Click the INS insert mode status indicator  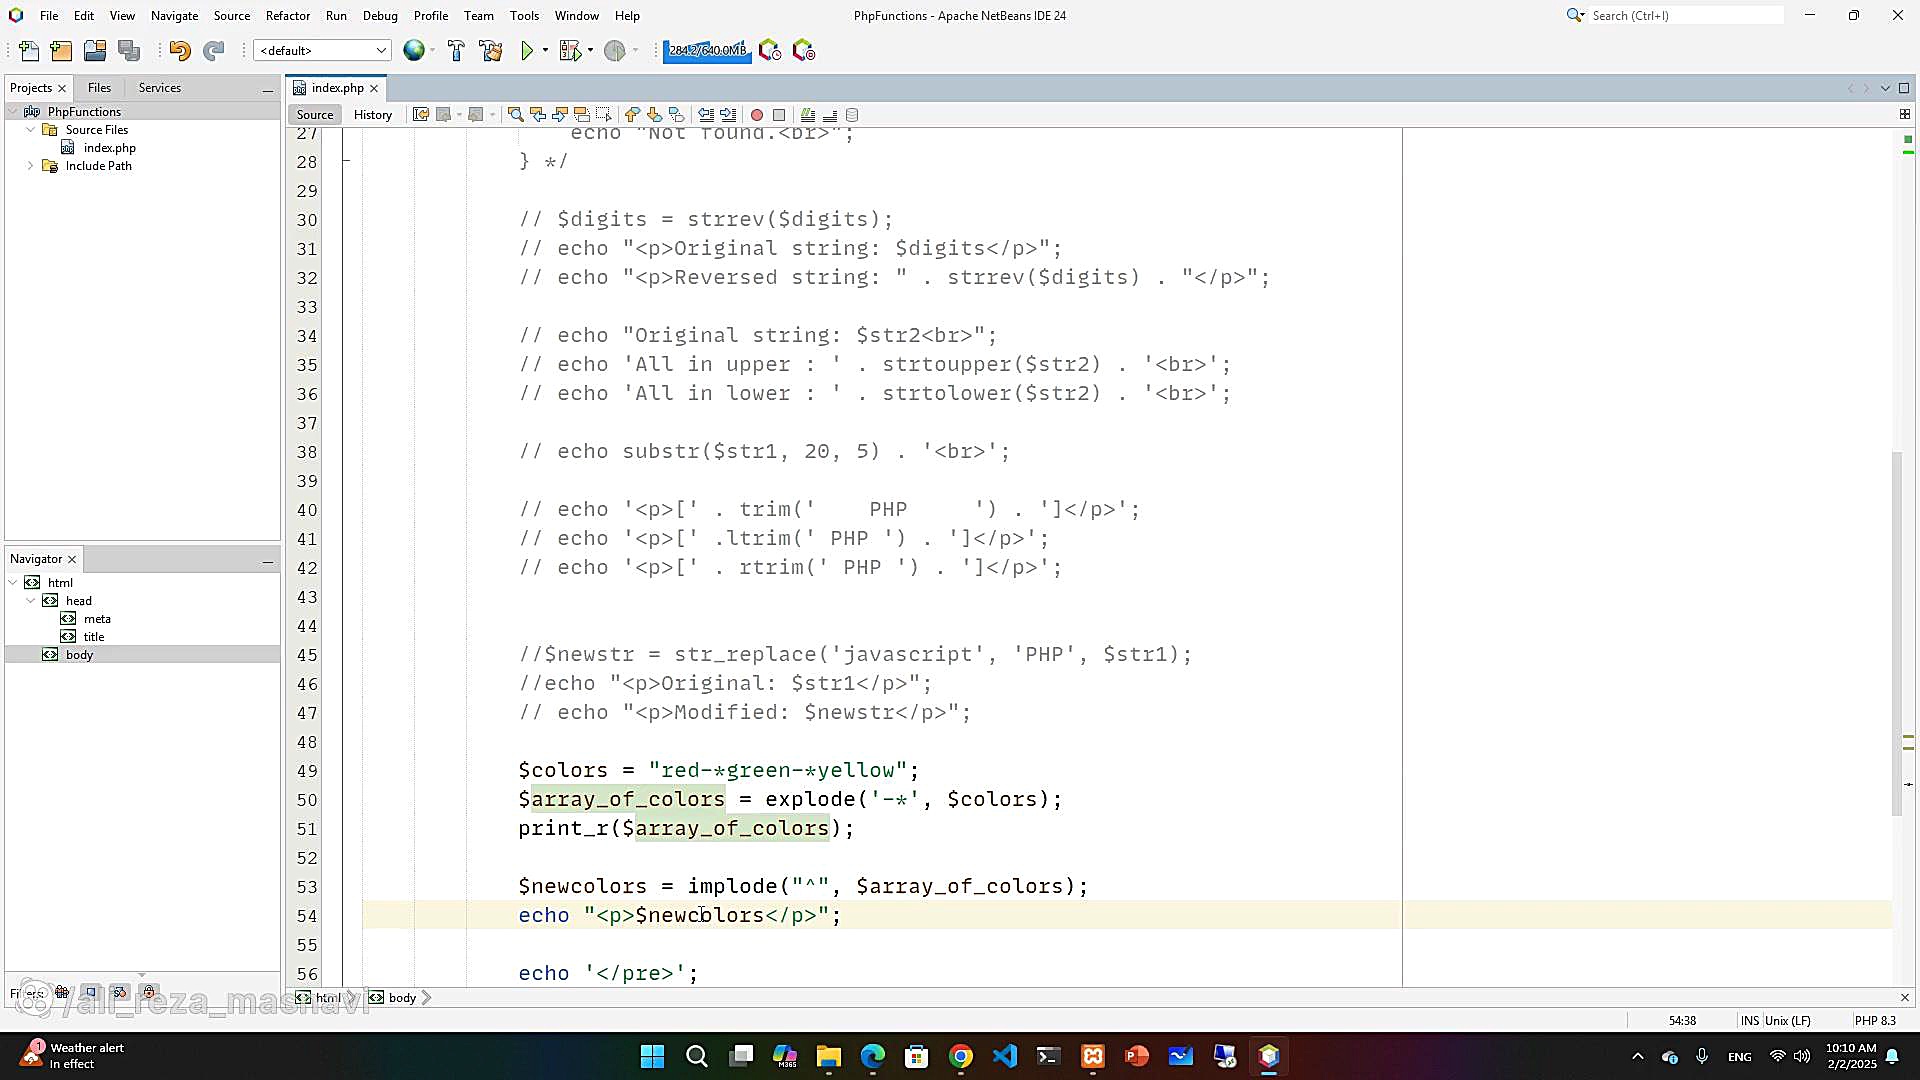[x=1749, y=1021]
